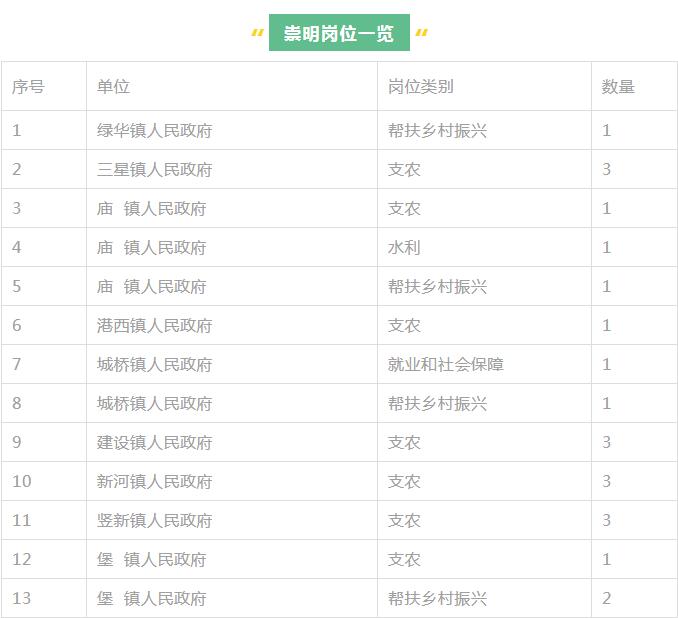
Task: Select the 就业和社会保障 job category cell
Action: (x=445, y=365)
